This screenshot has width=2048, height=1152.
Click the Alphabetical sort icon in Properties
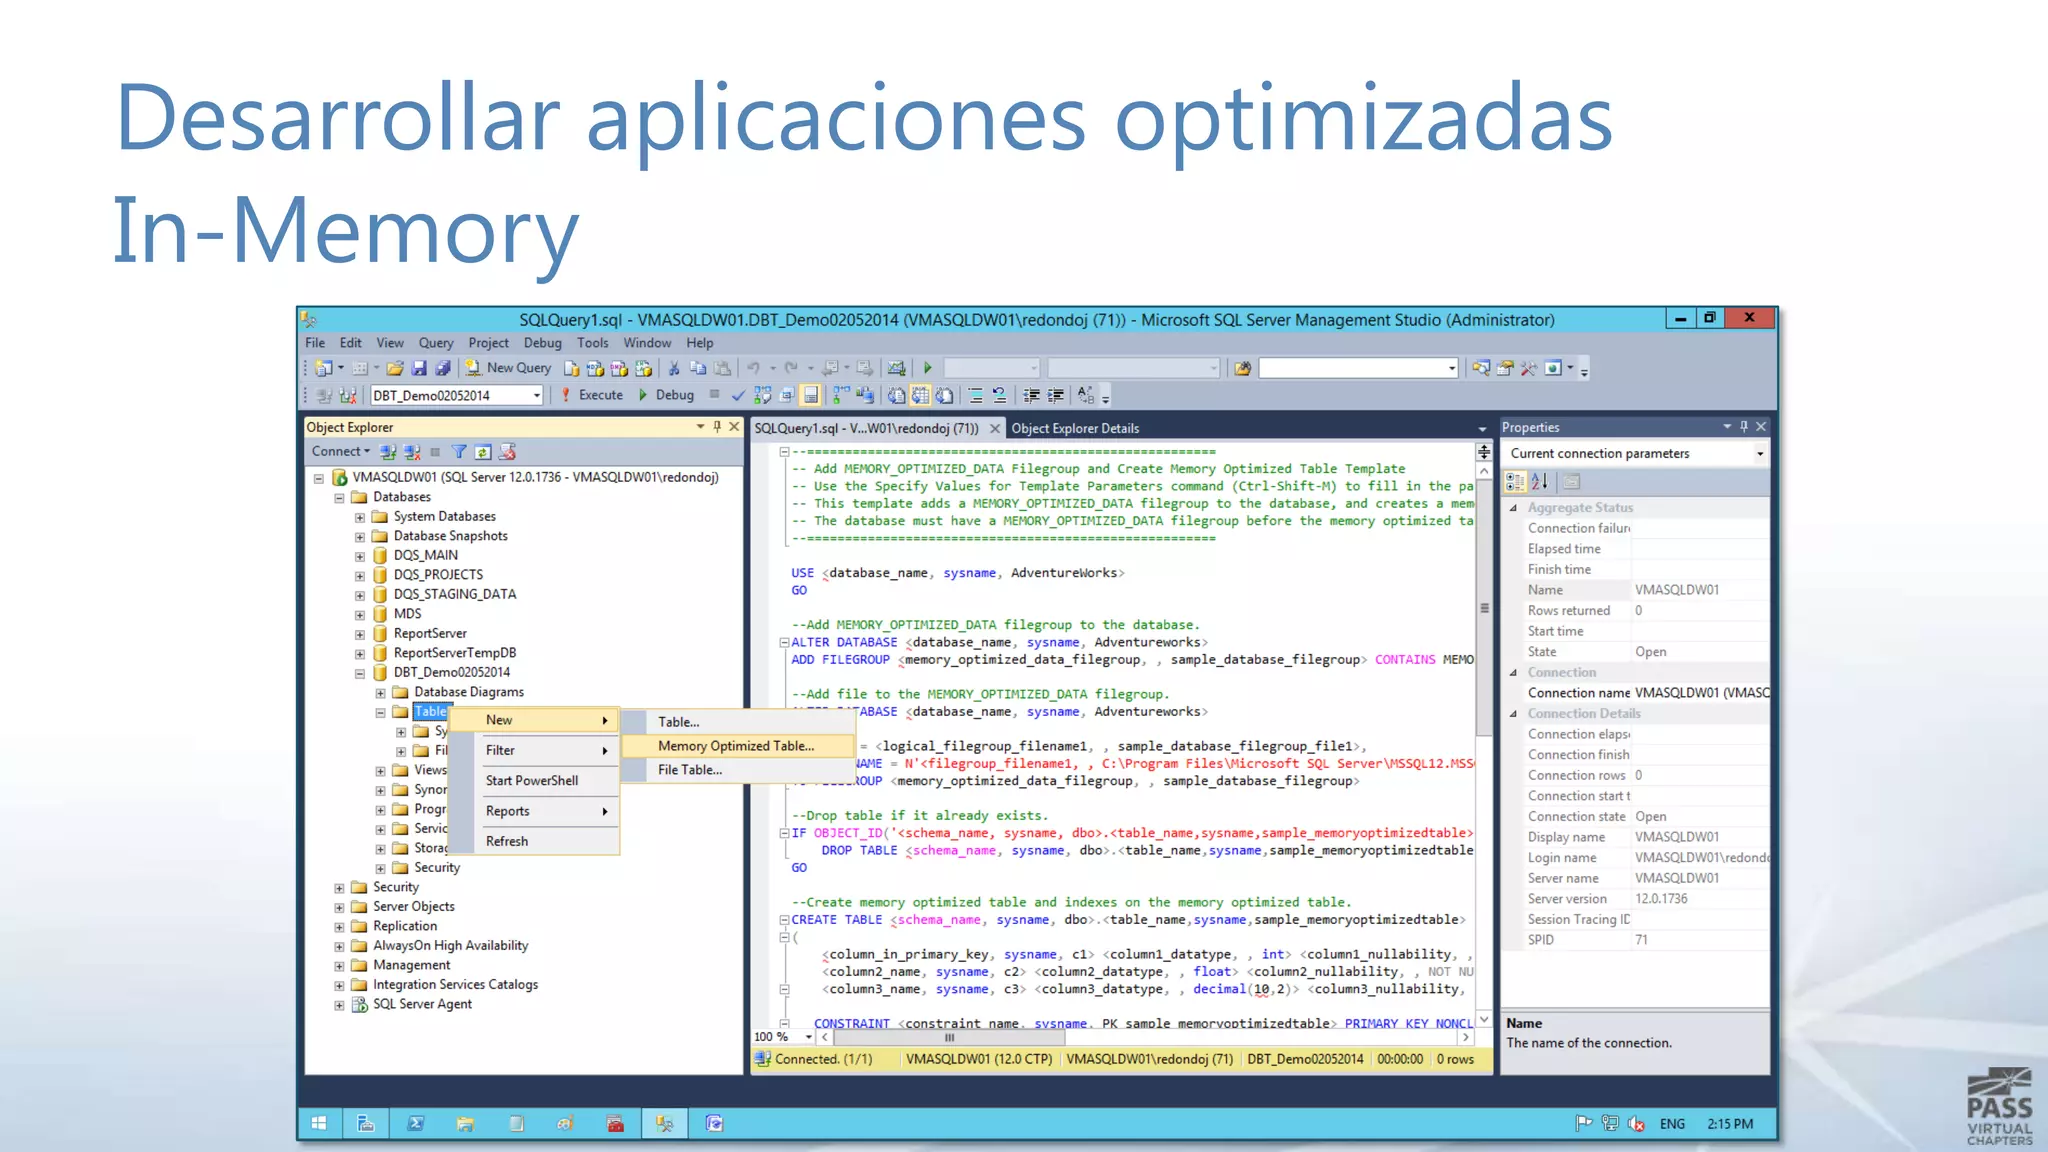click(1540, 482)
